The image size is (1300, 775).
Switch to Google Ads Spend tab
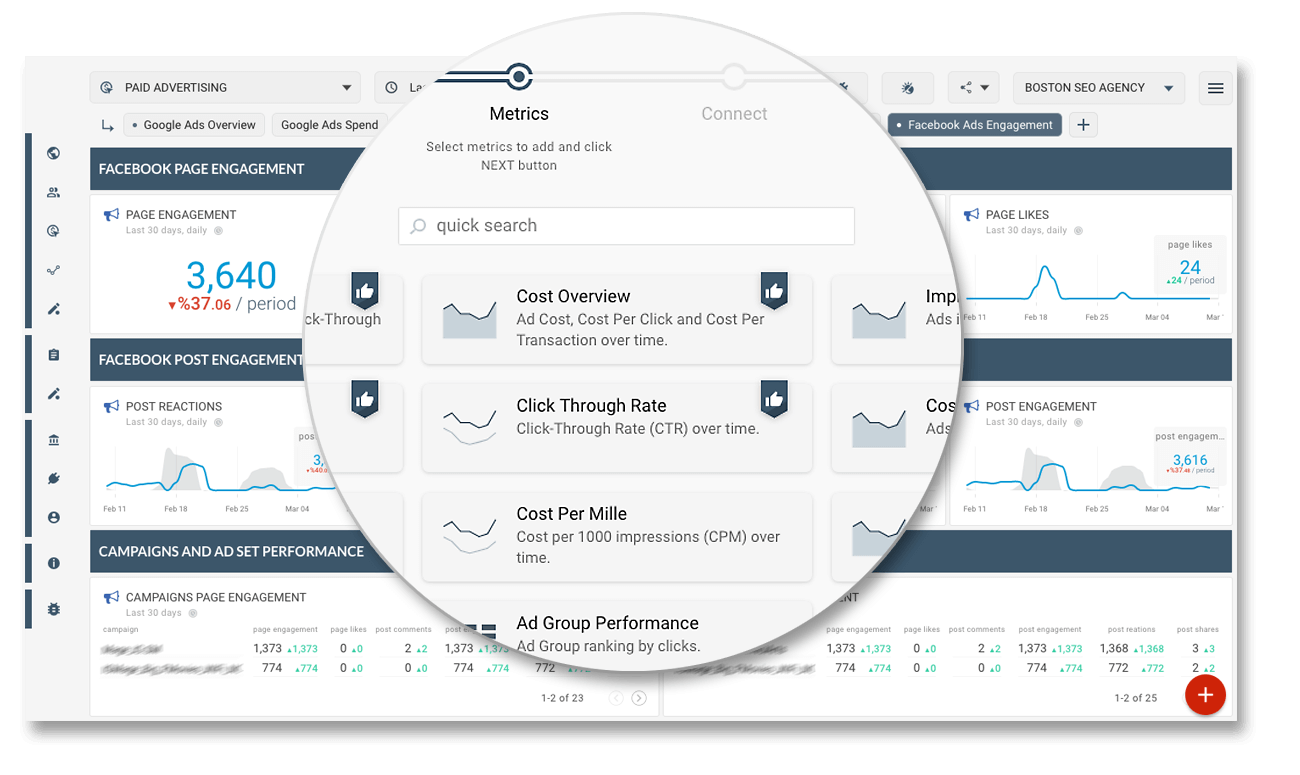[x=330, y=125]
